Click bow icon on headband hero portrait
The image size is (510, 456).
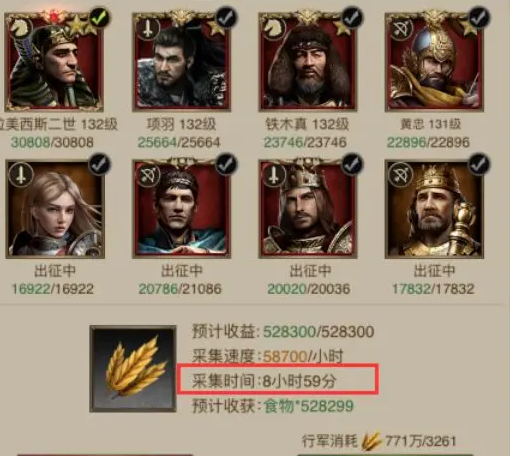[147, 175]
